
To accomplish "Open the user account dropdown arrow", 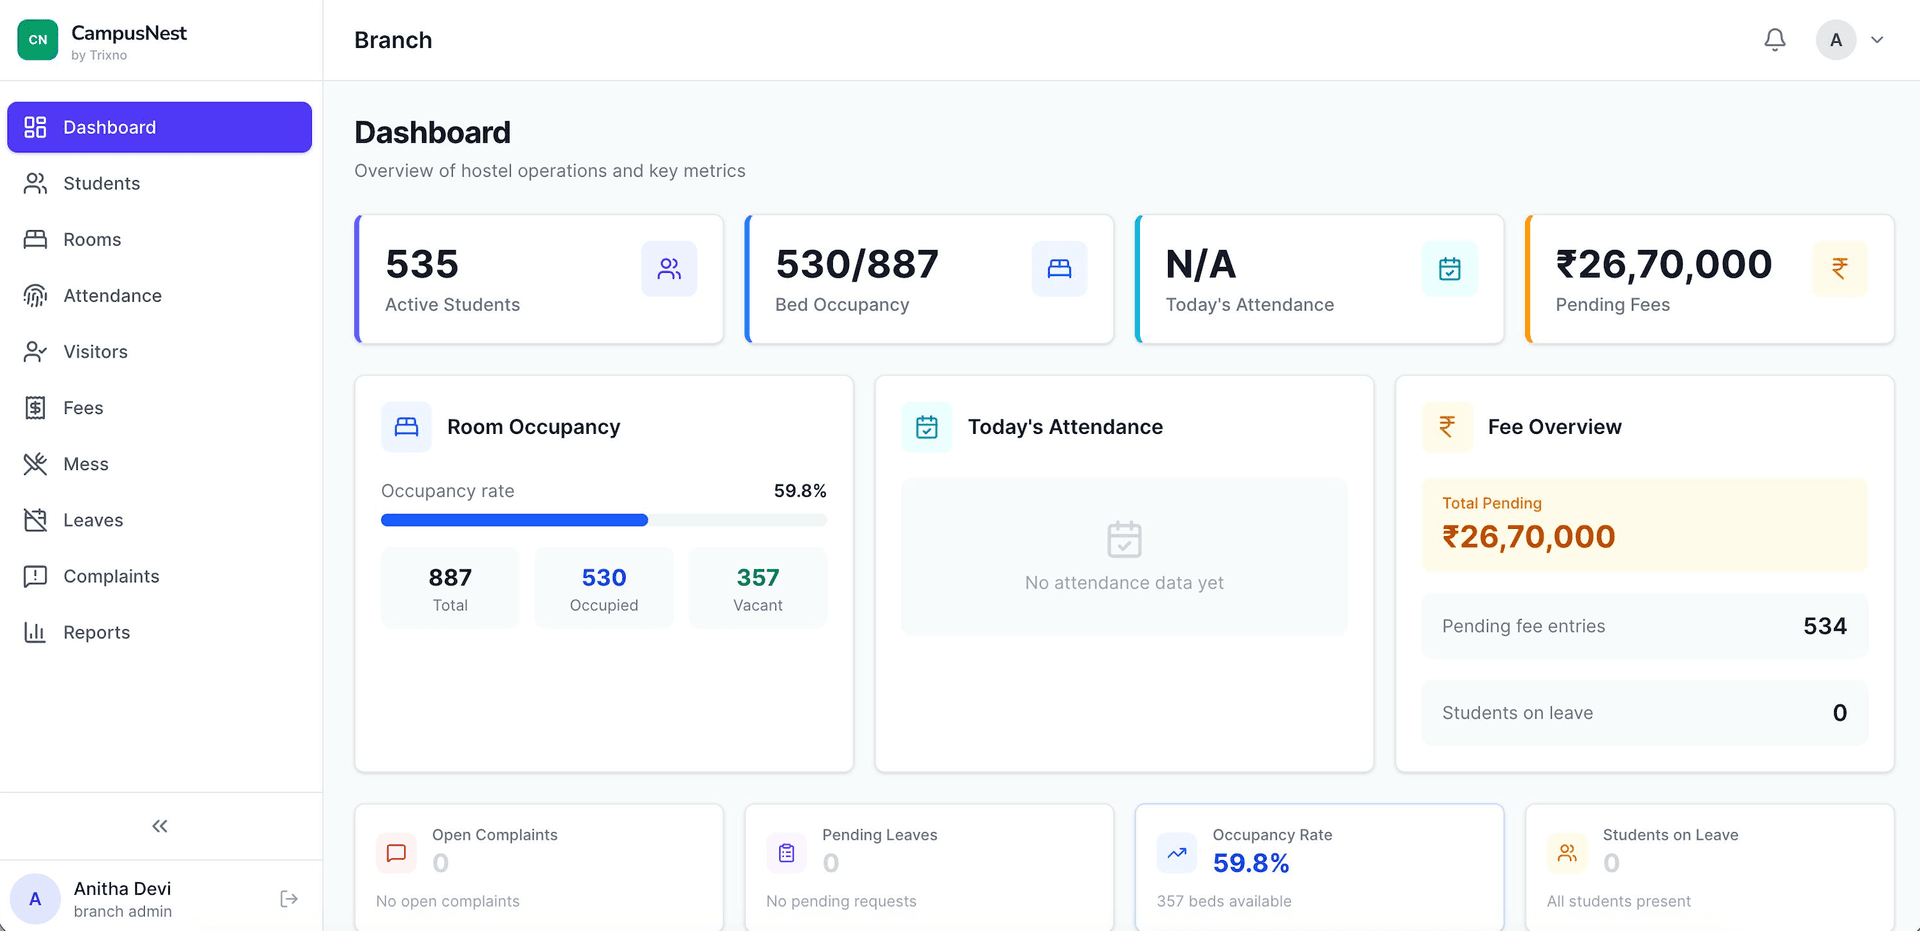I will tap(1877, 40).
